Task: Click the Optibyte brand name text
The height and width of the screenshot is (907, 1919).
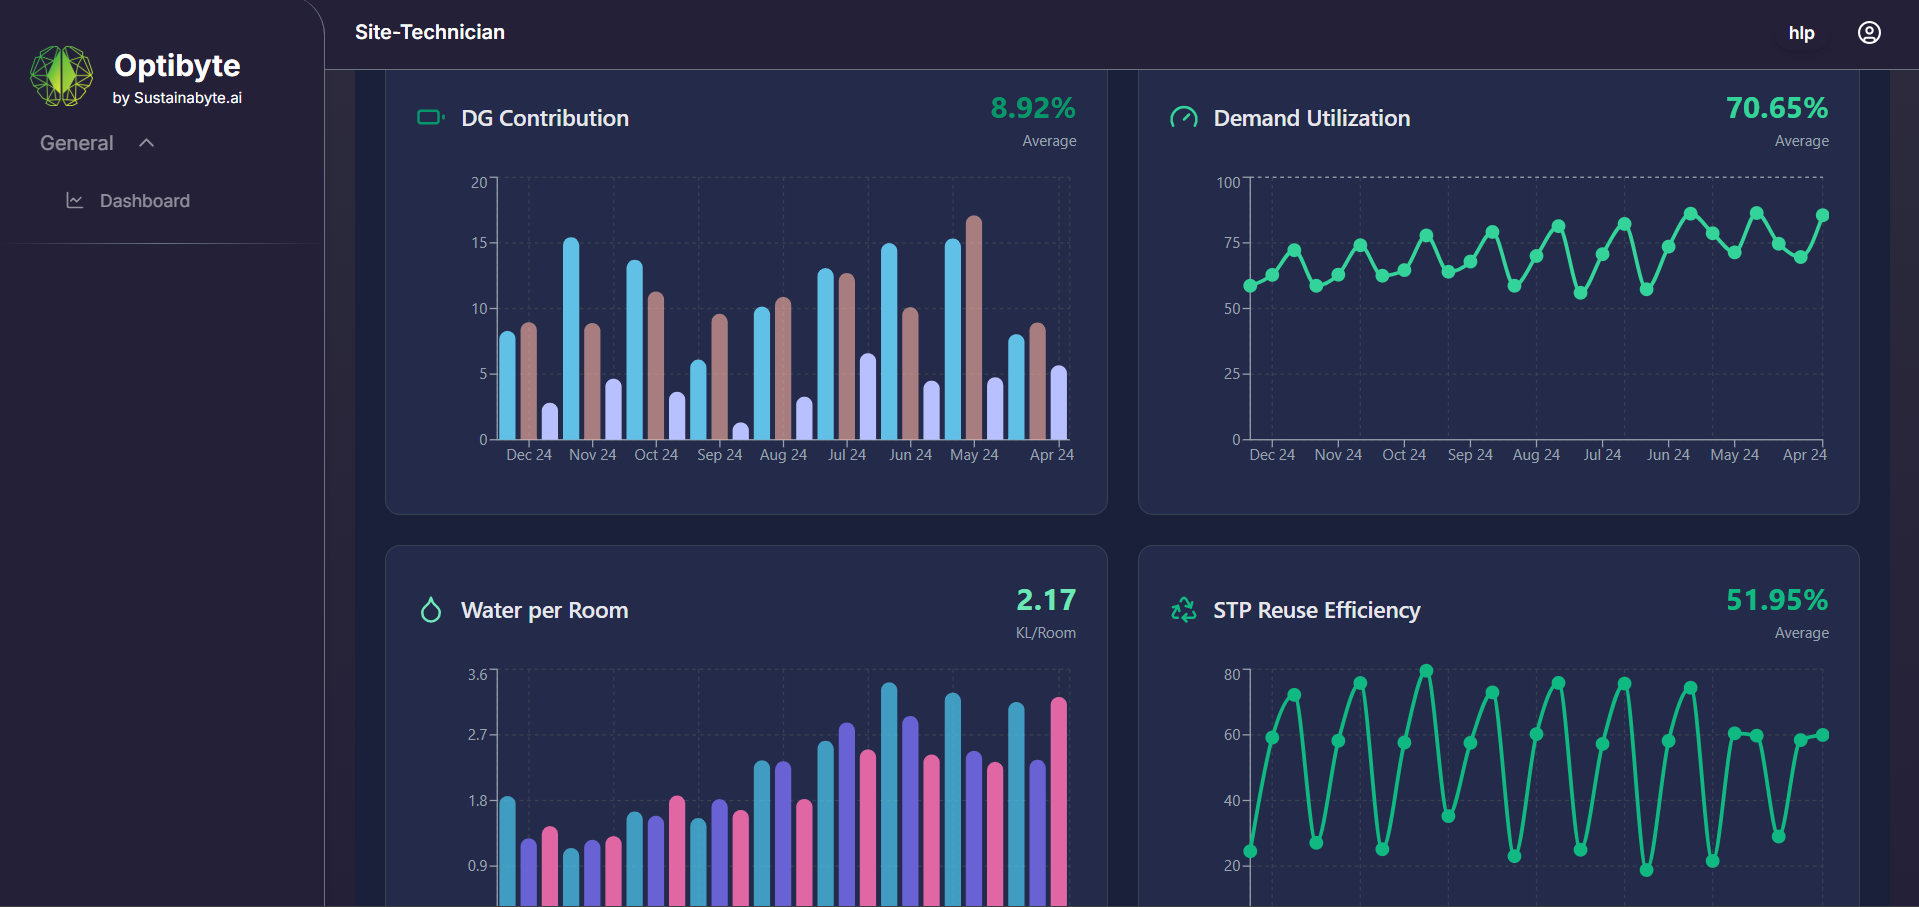Action: click(x=177, y=66)
